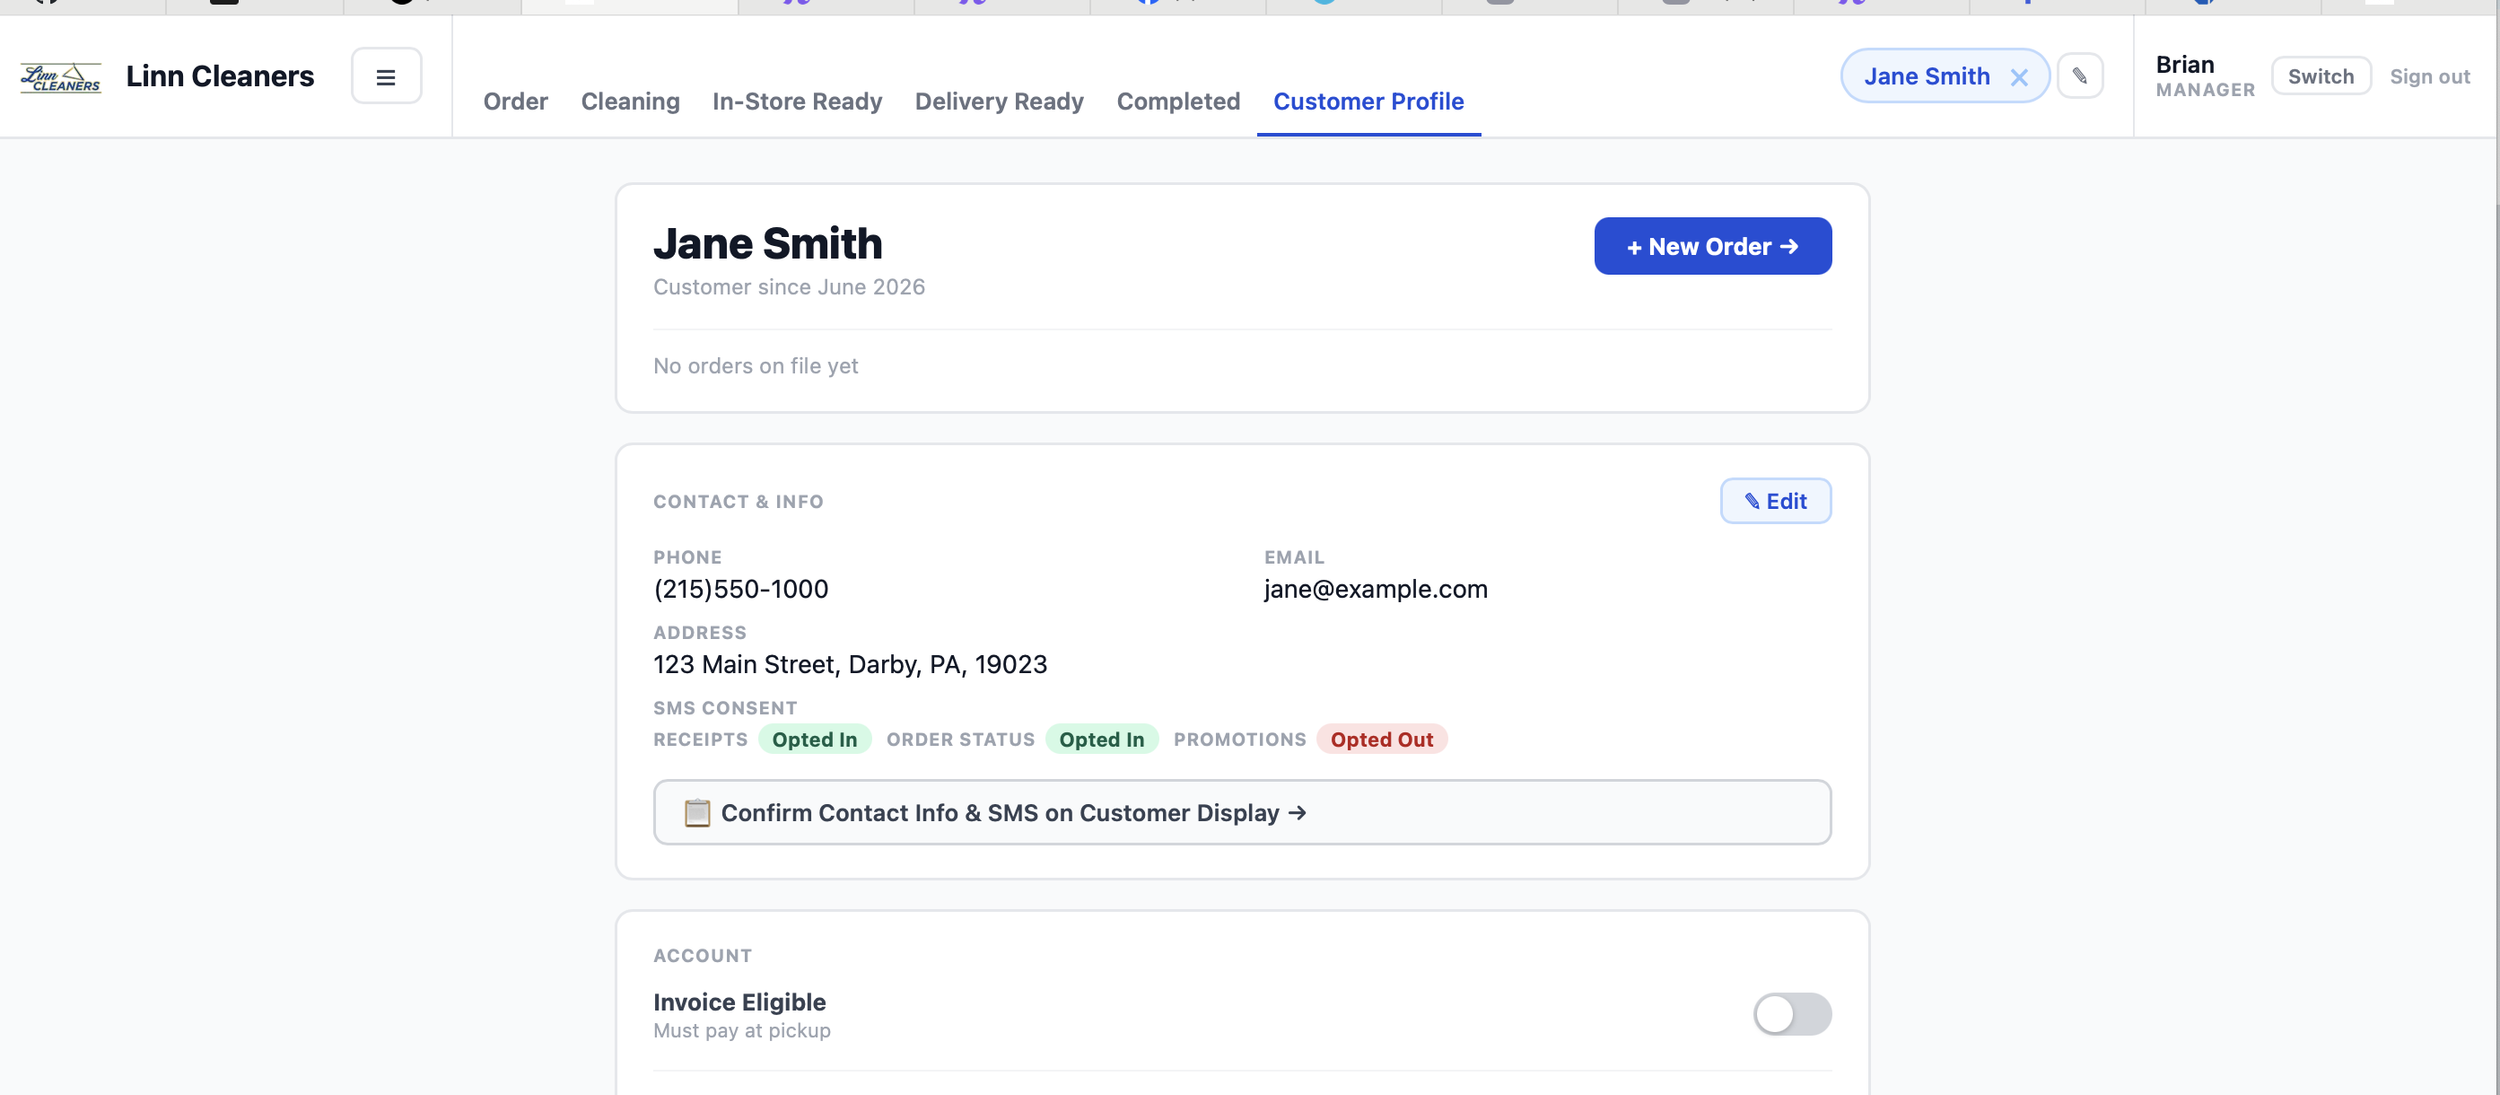
Task: Click the pencil icon beside customer chip
Action: (2080, 76)
